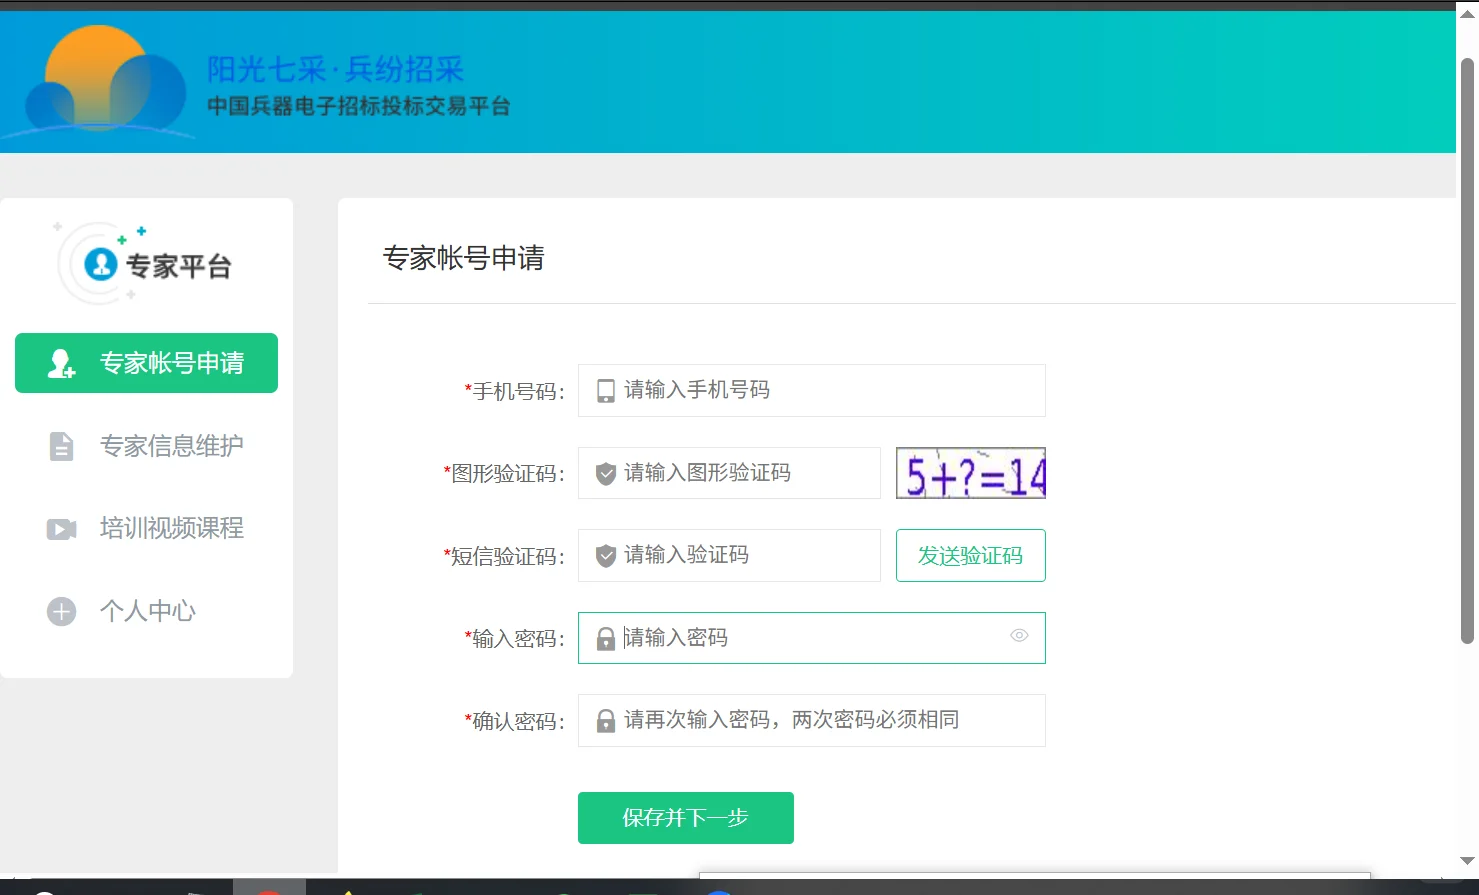Toggle password visibility with the eye icon
Image resolution: width=1479 pixels, height=895 pixels.
point(1019,636)
